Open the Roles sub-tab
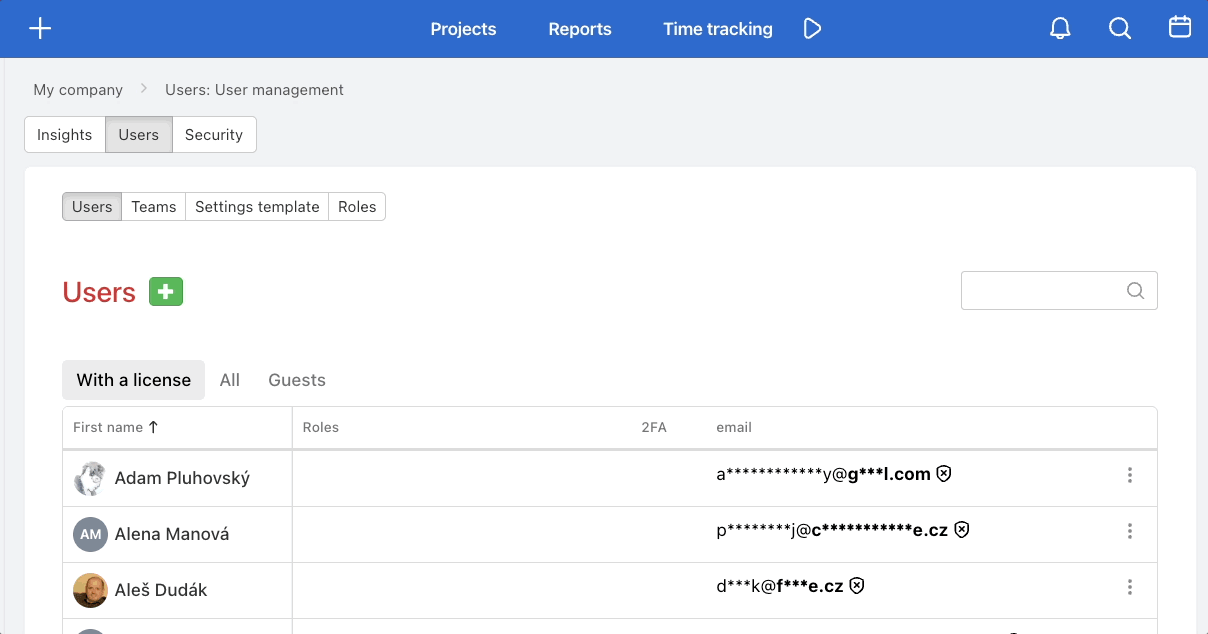Viewport: 1208px width, 634px height. 357,207
